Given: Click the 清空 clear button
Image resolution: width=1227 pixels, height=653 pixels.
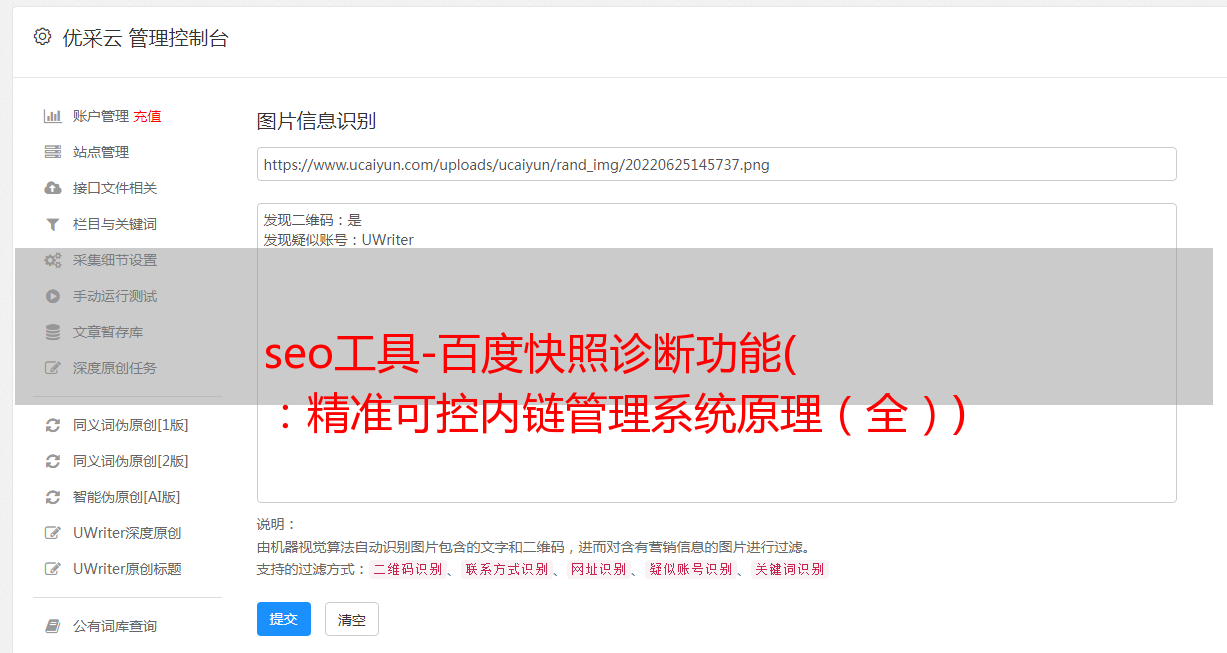Looking at the screenshot, I should tap(352, 620).
